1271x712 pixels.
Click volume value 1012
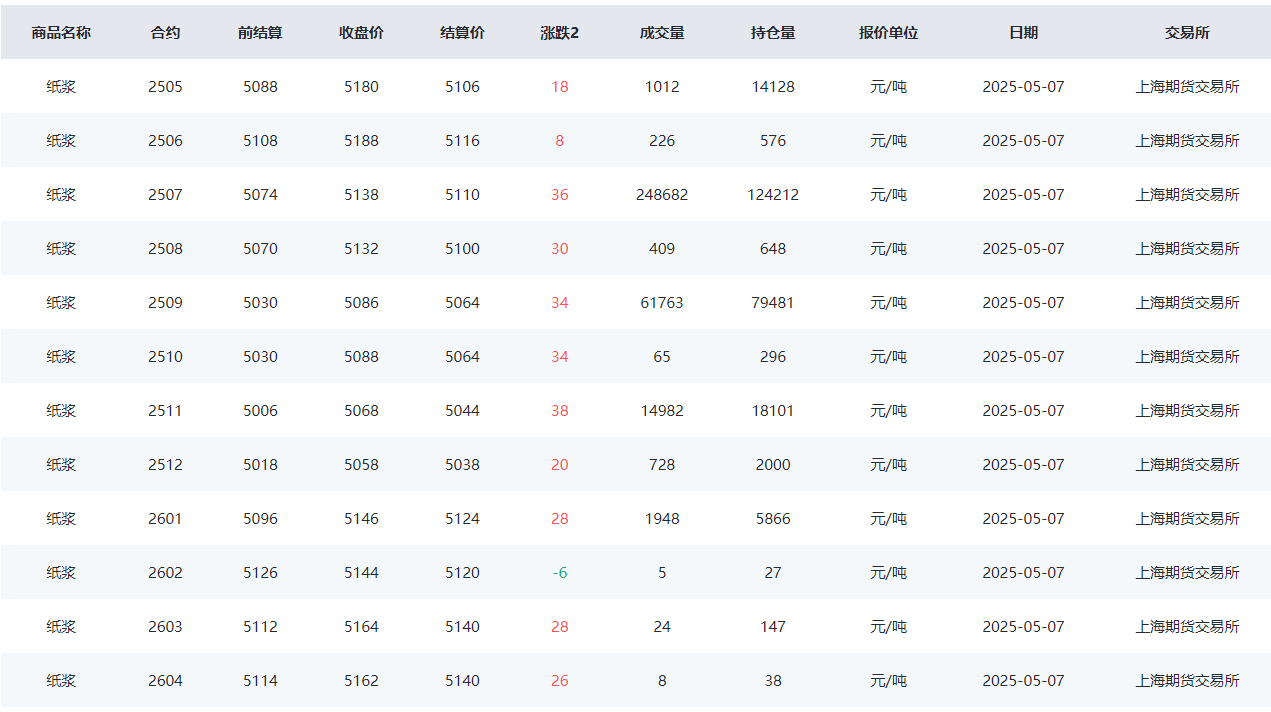(x=662, y=87)
